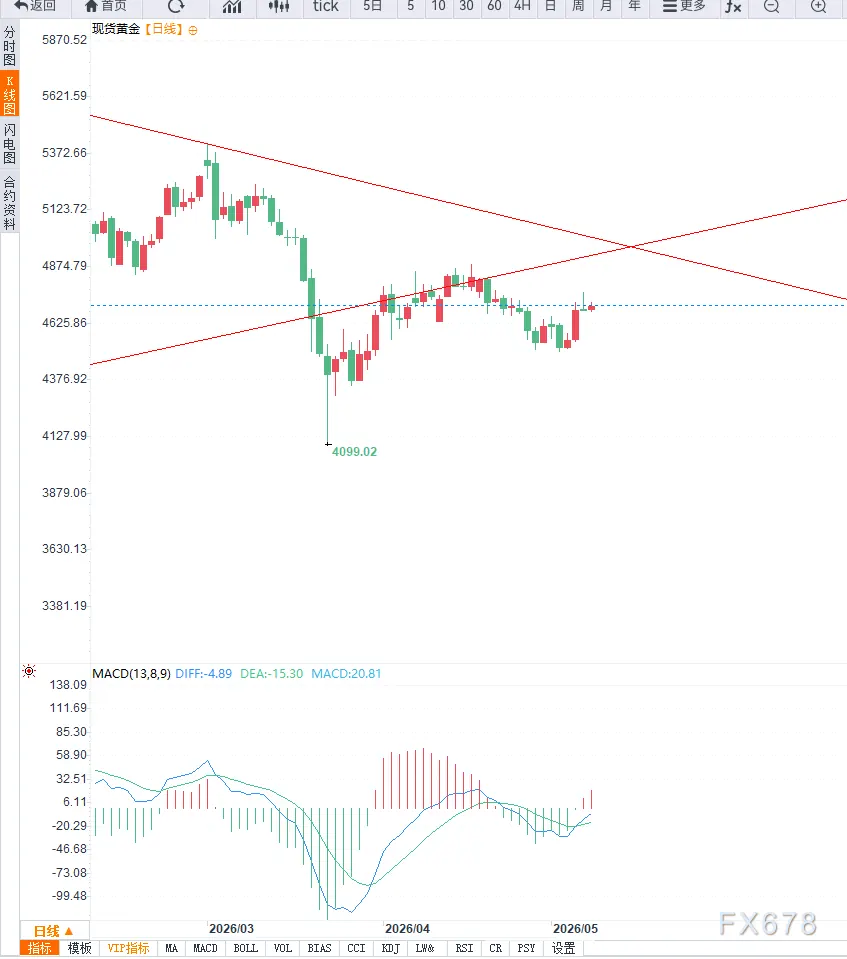Open the fx formula indicator tool
This screenshot has height=959, width=847.
click(733, 6)
